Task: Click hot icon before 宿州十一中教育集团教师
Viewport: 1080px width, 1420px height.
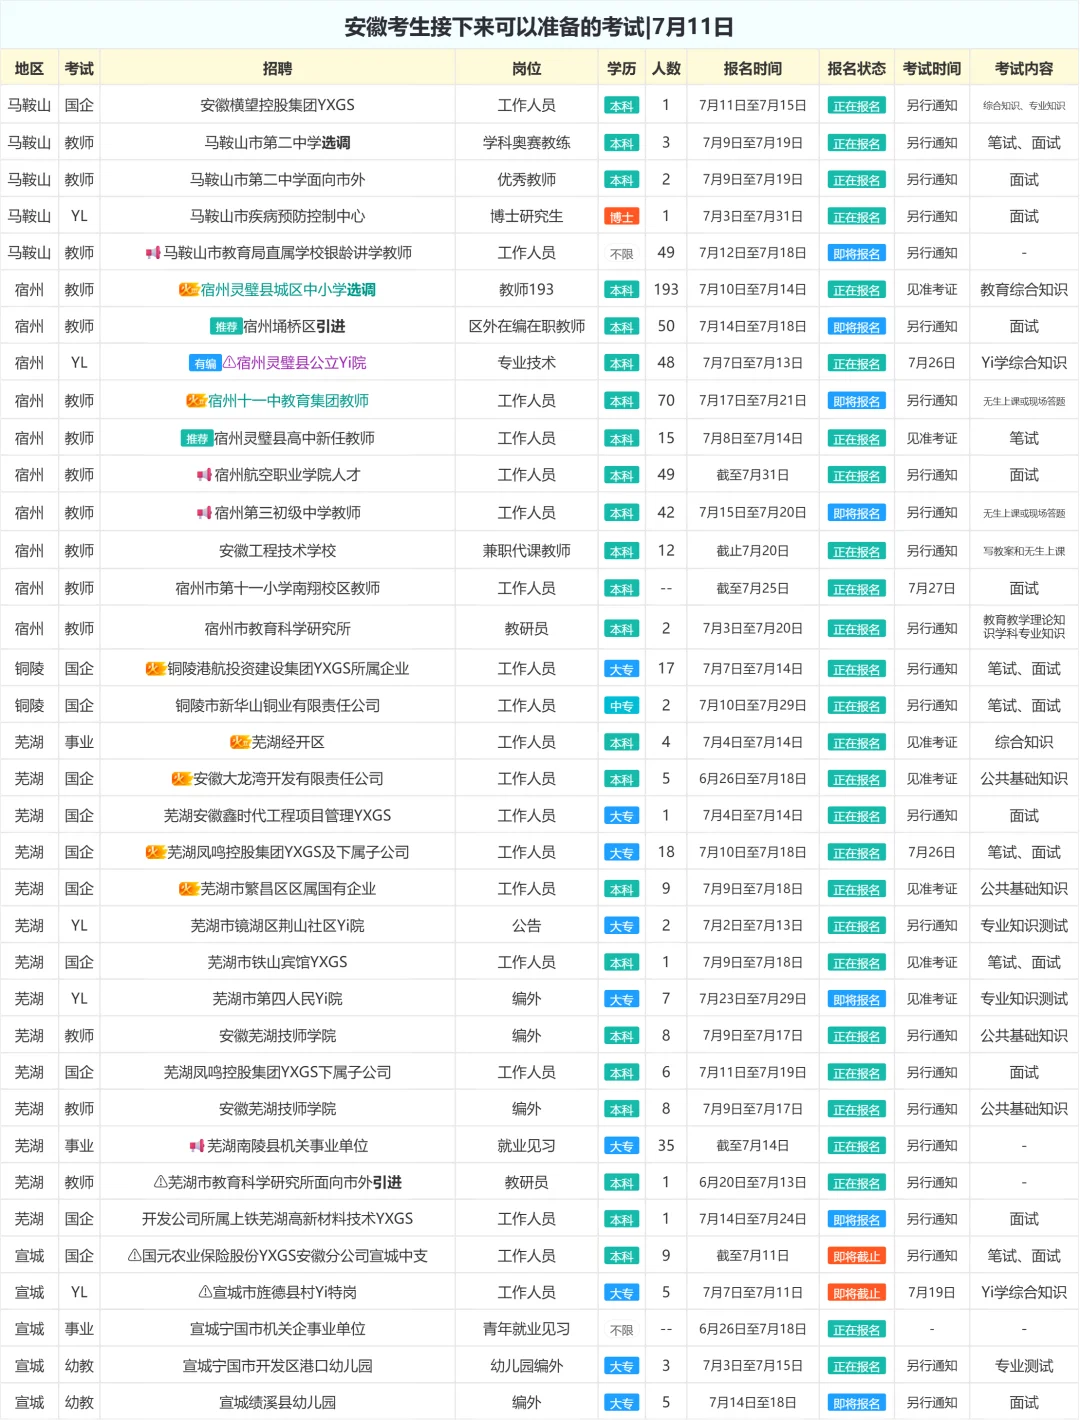Action: [x=196, y=401]
